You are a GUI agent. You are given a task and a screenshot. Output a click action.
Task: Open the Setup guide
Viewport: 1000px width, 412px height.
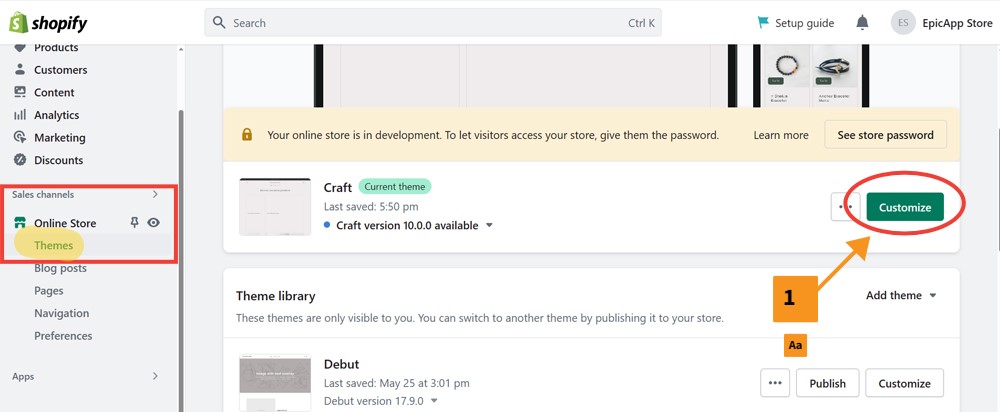pyautogui.click(x=795, y=23)
